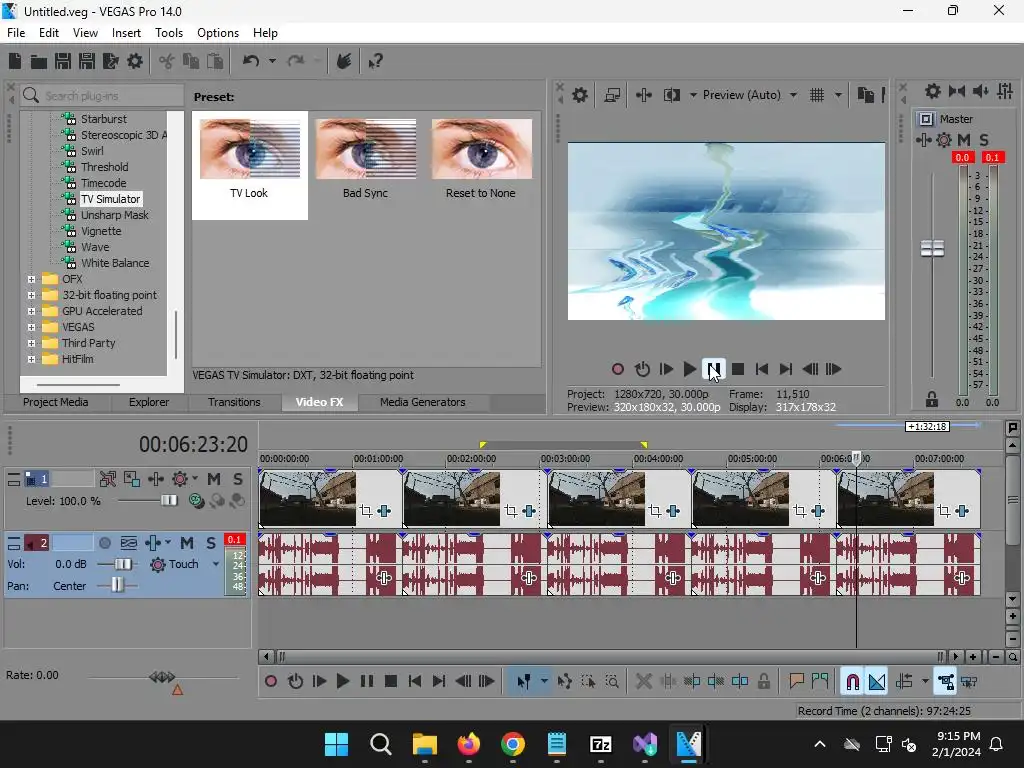Toggle Automatic Crossfades button

click(x=877, y=682)
